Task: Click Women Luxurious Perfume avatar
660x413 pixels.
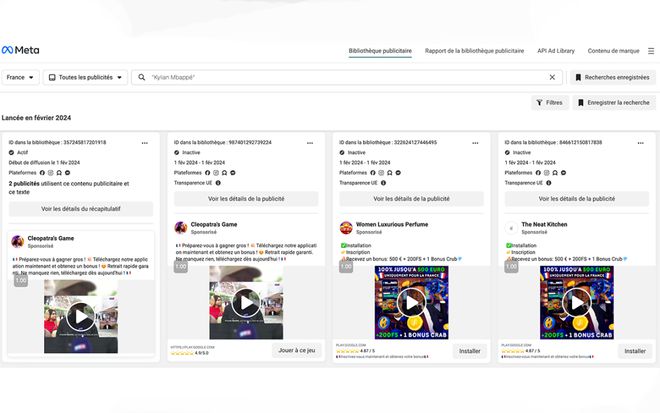Action: click(346, 228)
